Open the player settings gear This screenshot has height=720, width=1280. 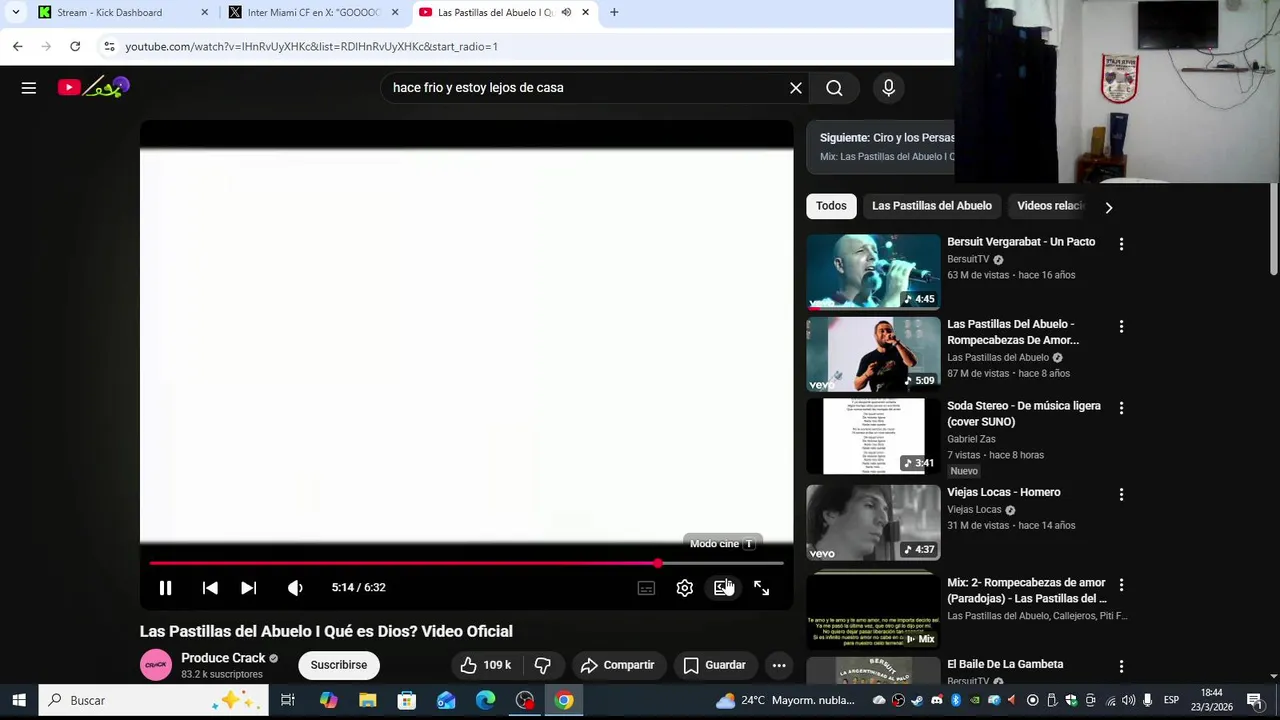click(x=685, y=588)
